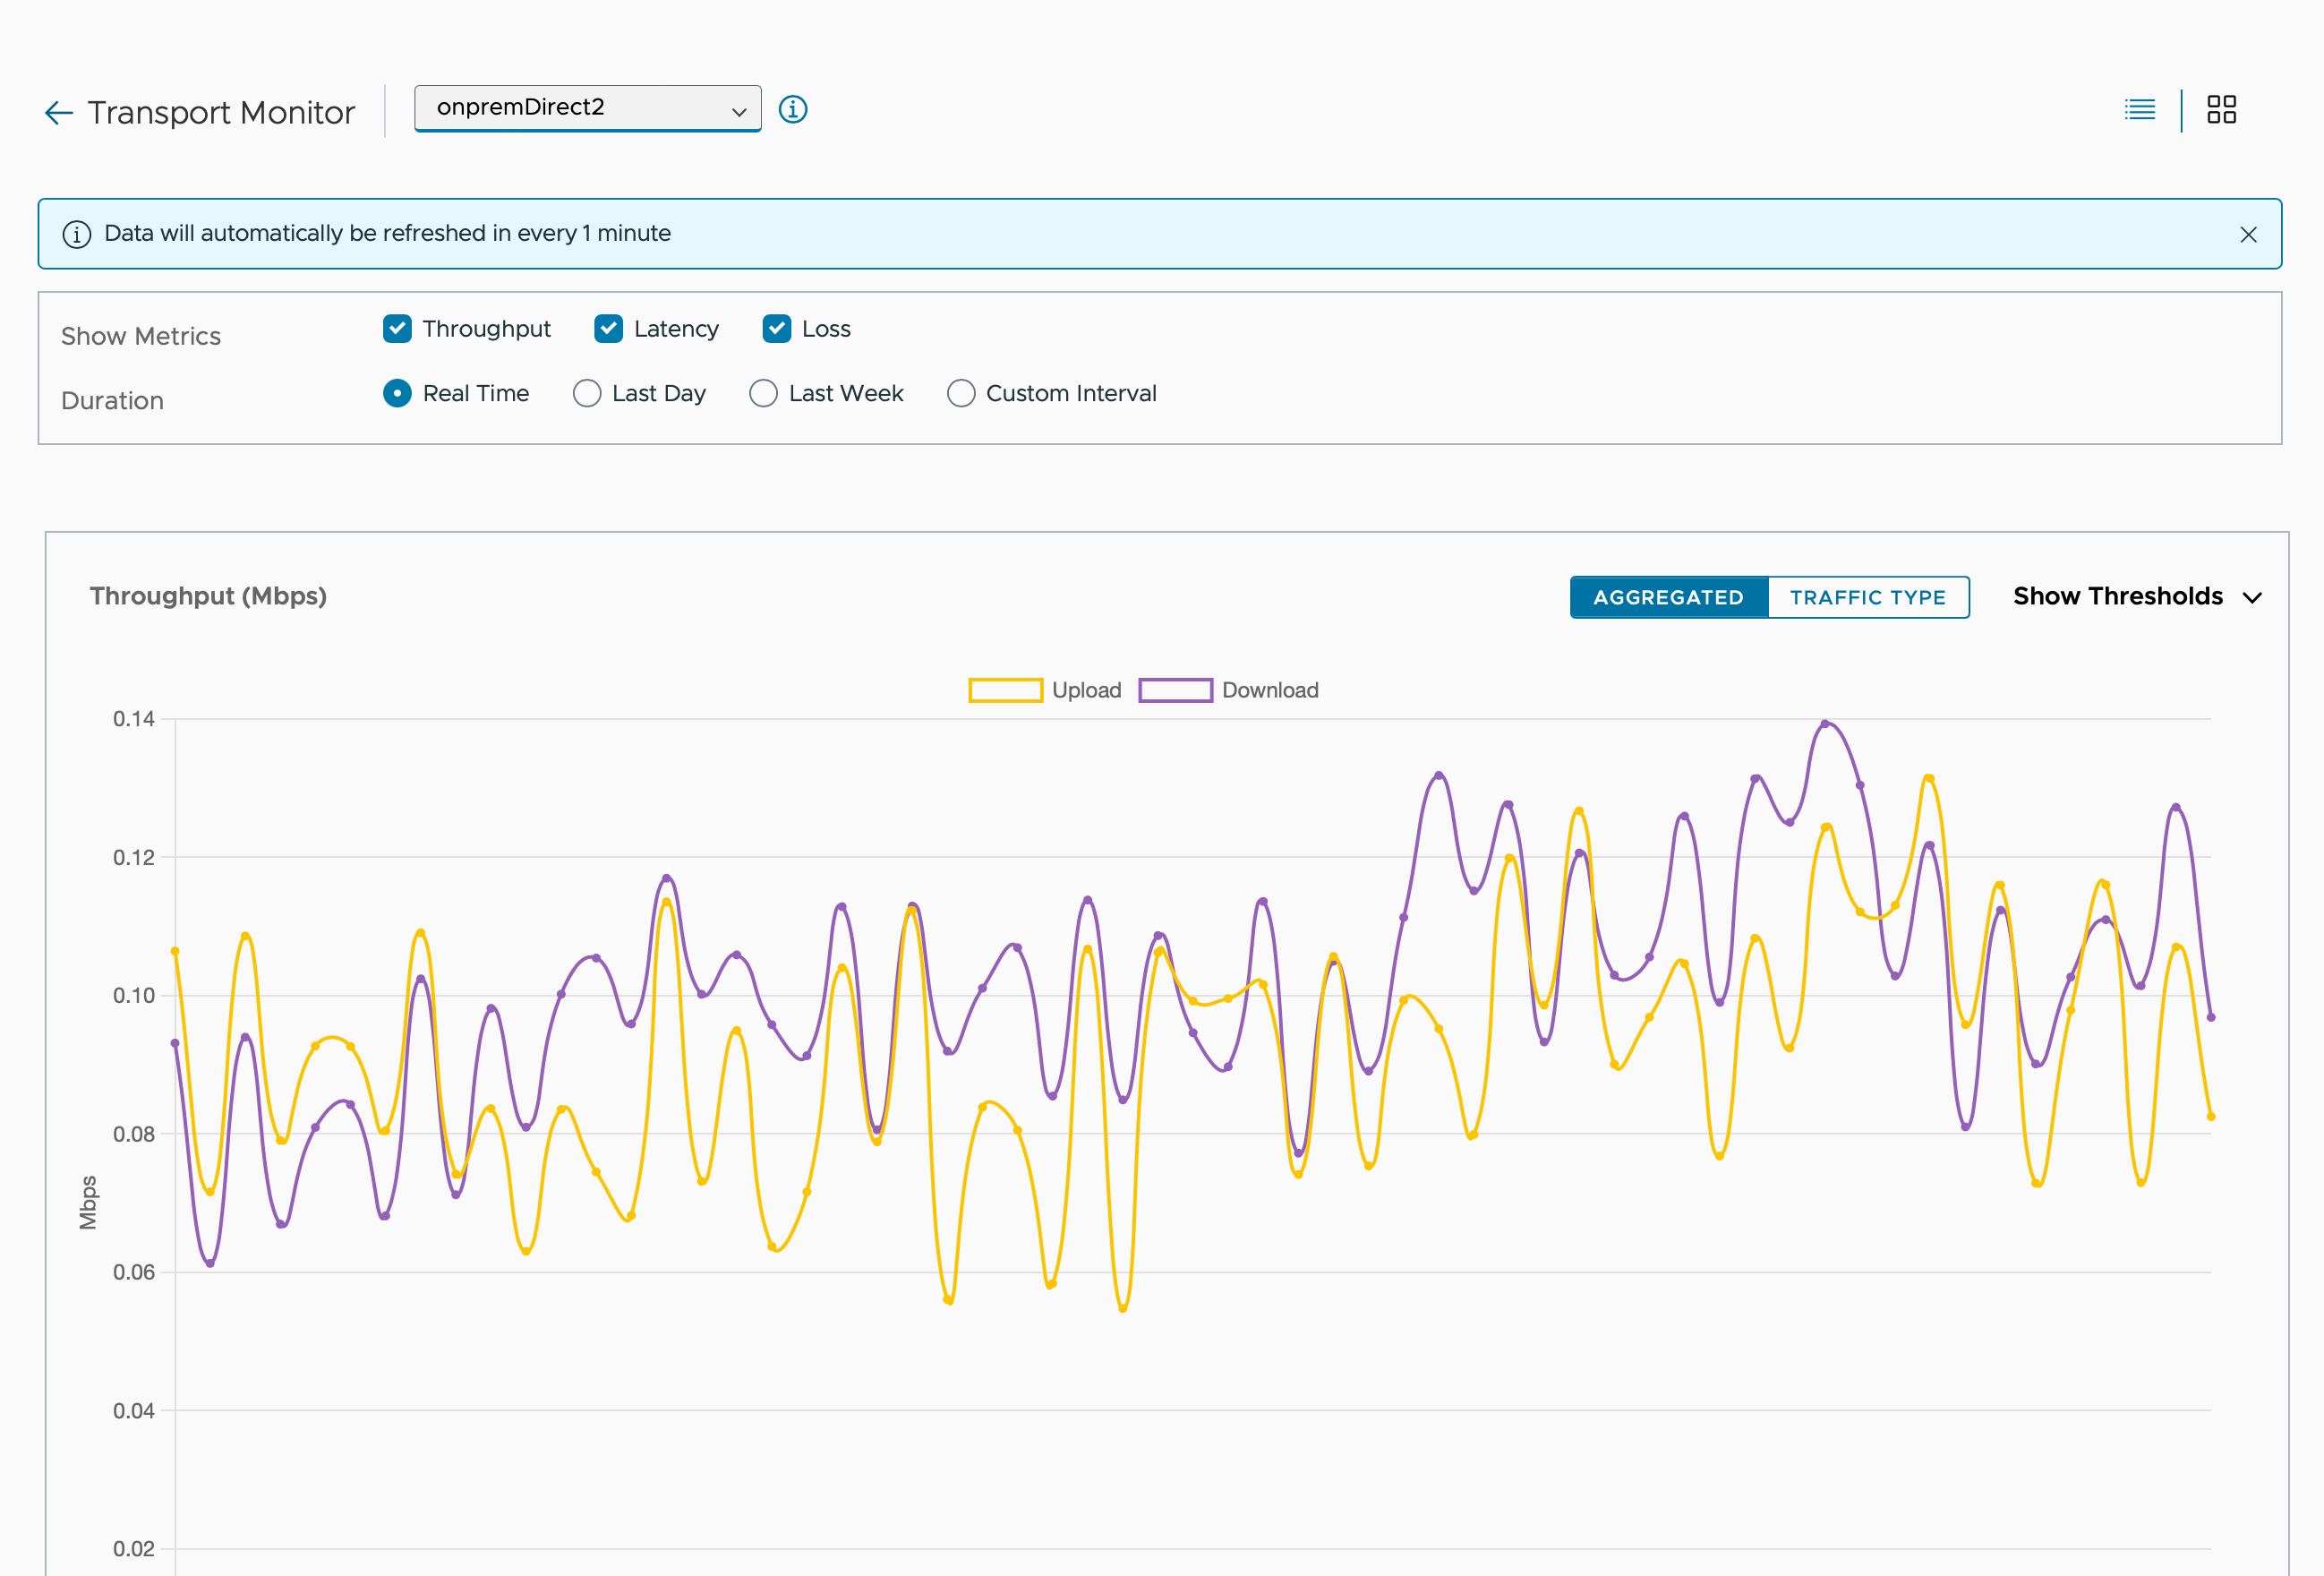Choose the Custom Interval duration

coord(961,393)
